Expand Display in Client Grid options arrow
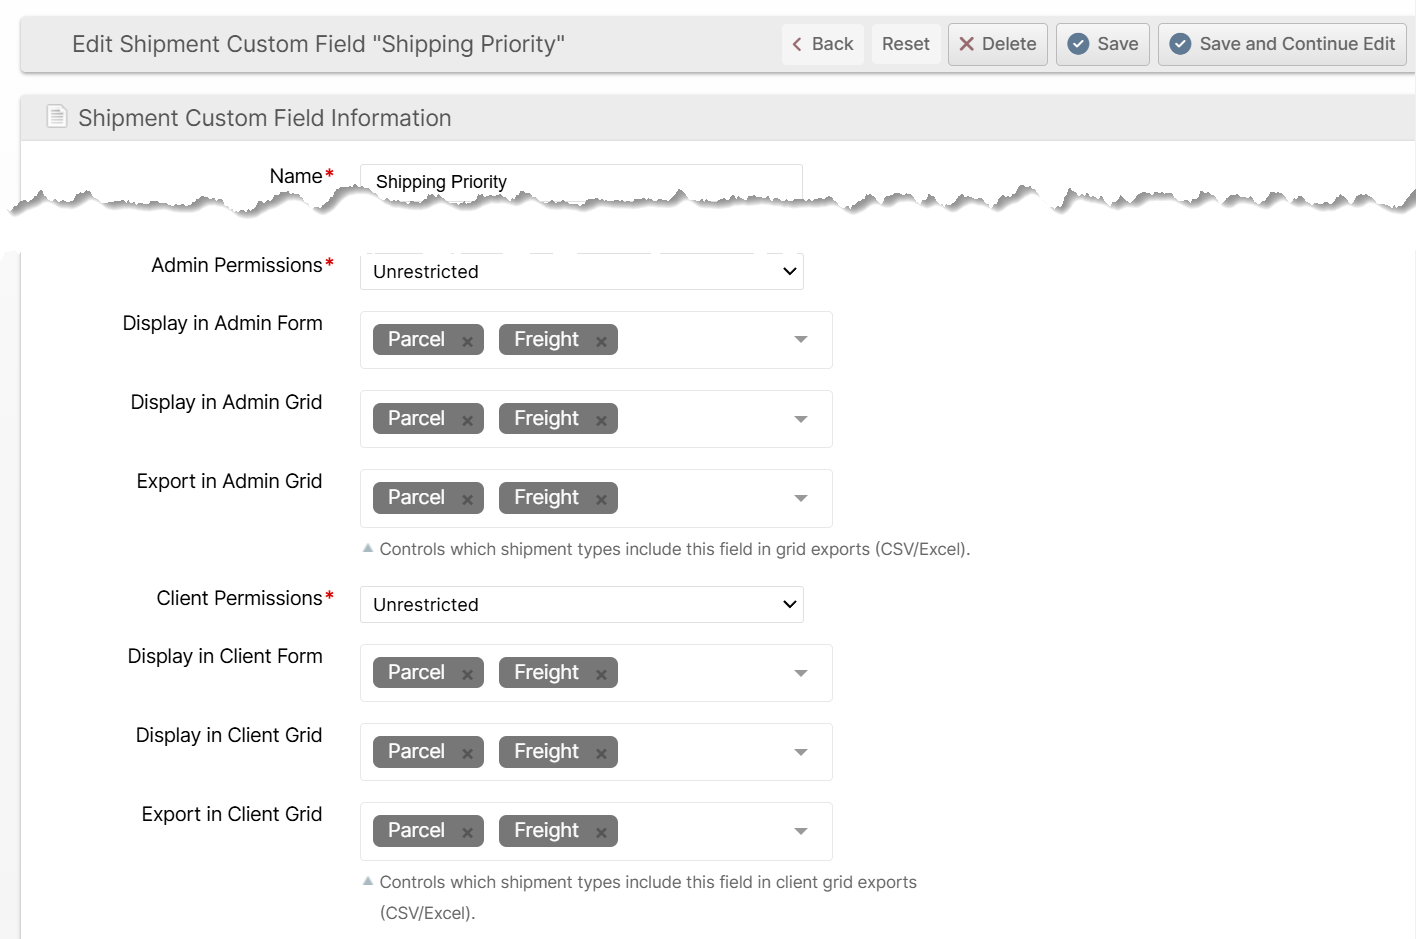Image resolution: width=1416 pixels, height=939 pixels. click(x=800, y=752)
